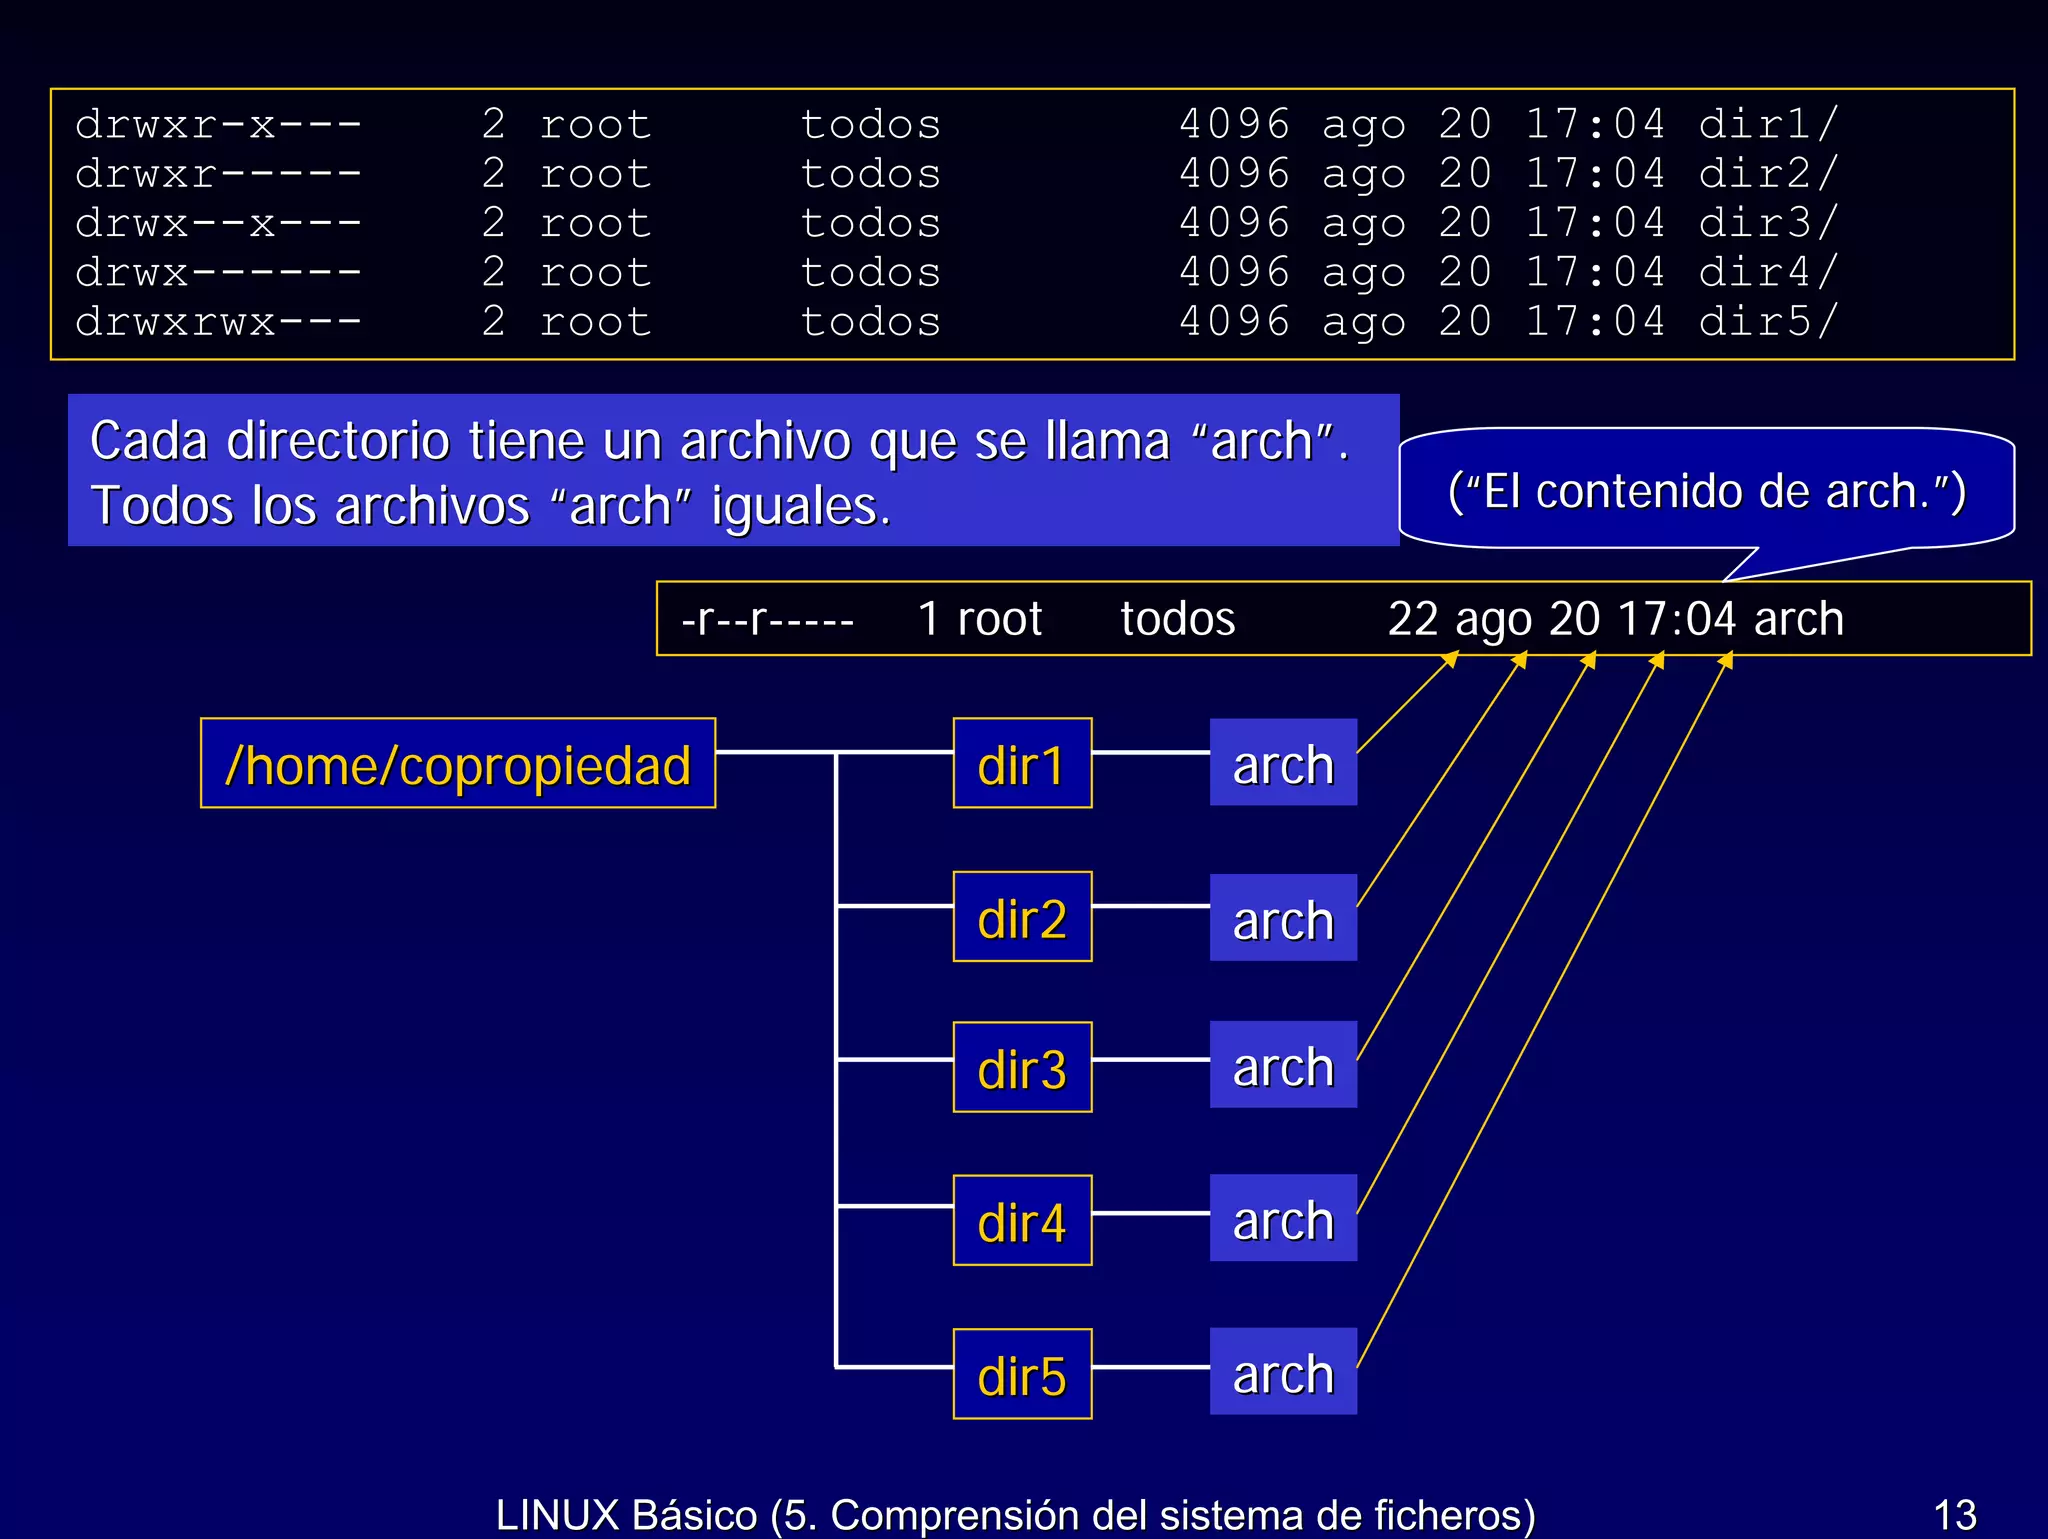Click "dir2/" in the listing
Image resolution: width=2048 pixels, height=1539 pixels.
click(1768, 174)
